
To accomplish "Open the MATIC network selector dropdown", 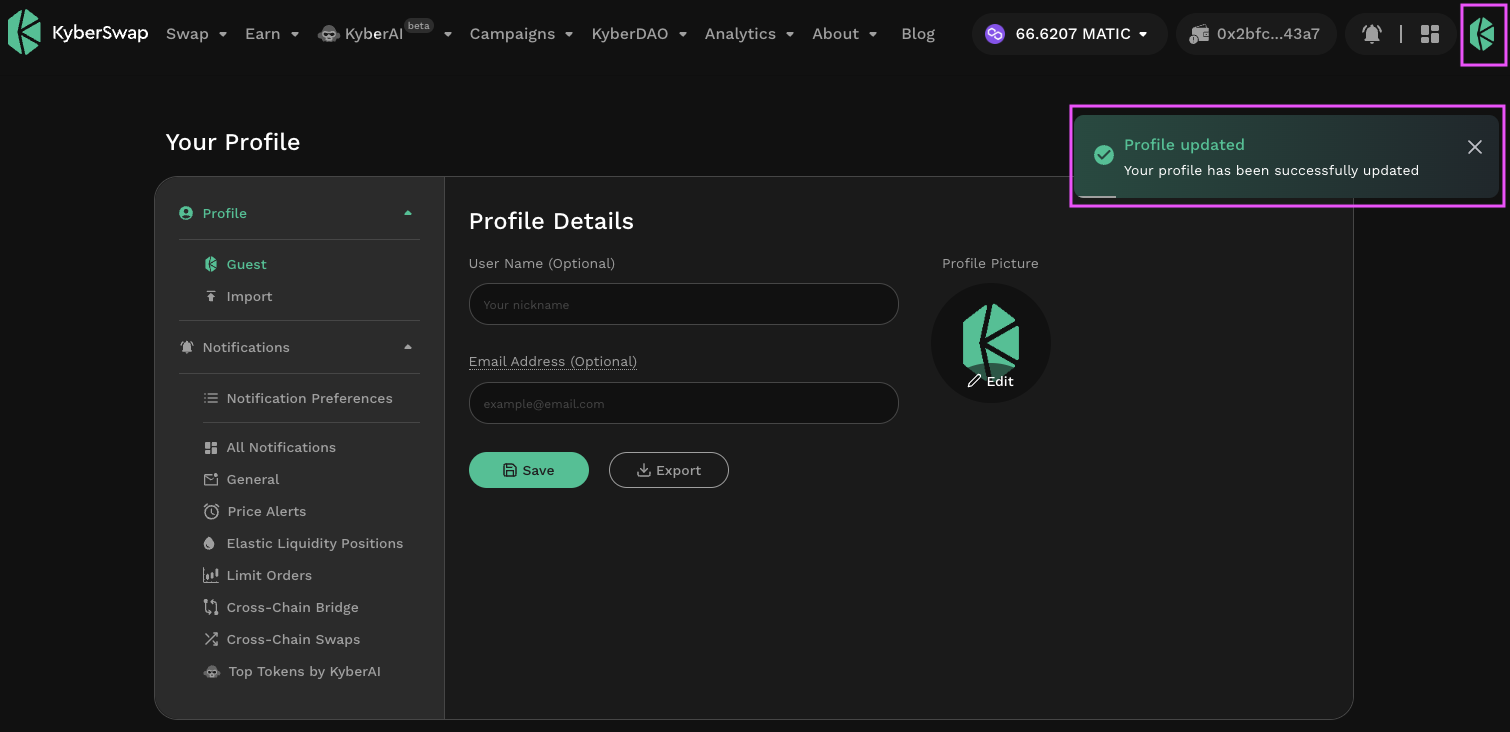I will [x=1069, y=34].
